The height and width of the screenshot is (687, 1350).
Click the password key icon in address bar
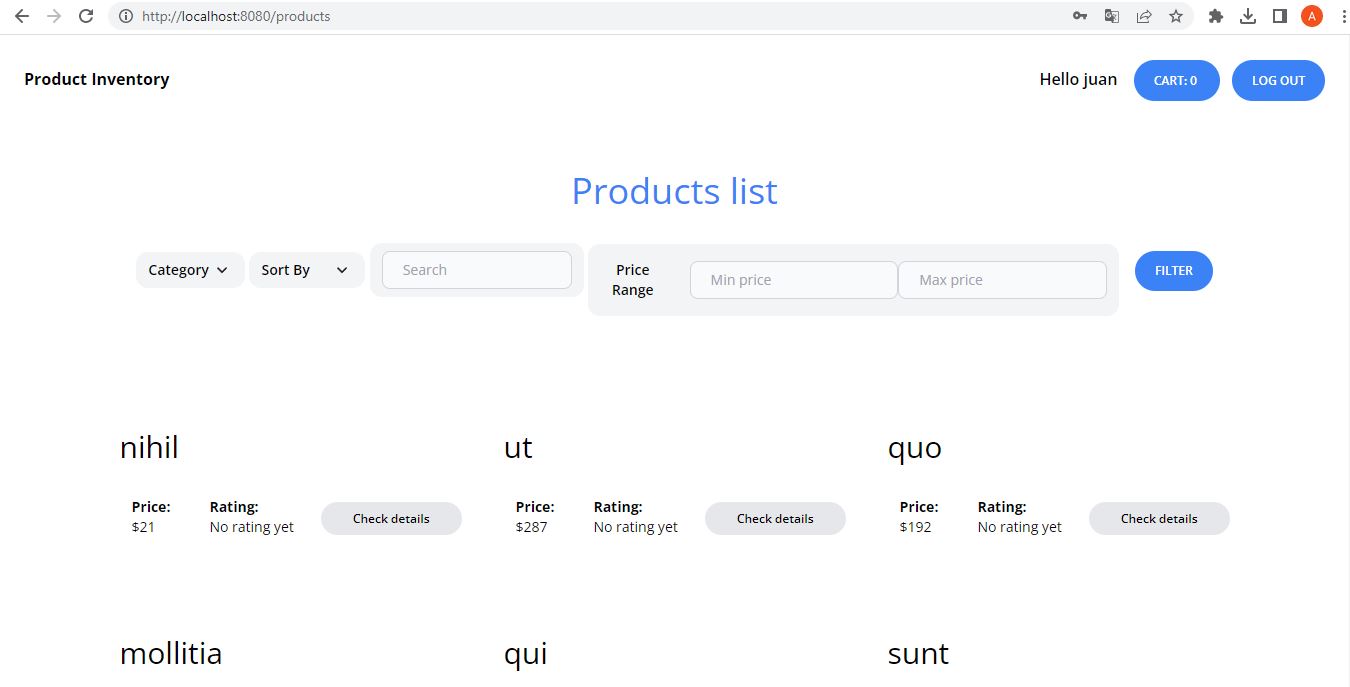[x=1079, y=16]
